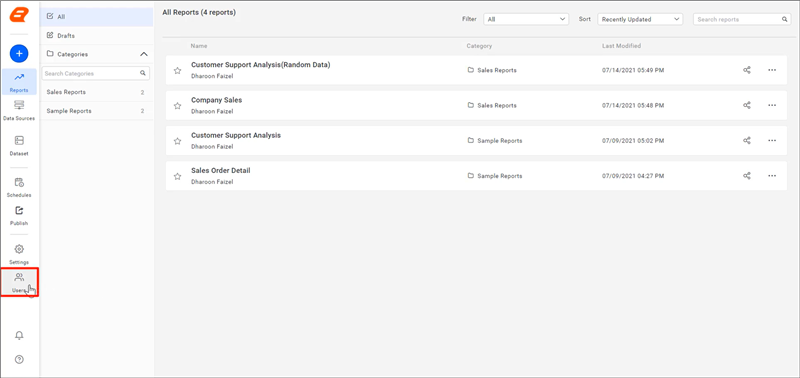
Task: Open Settings in sidebar
Action: pyautogui.click(x=19, y=254)
